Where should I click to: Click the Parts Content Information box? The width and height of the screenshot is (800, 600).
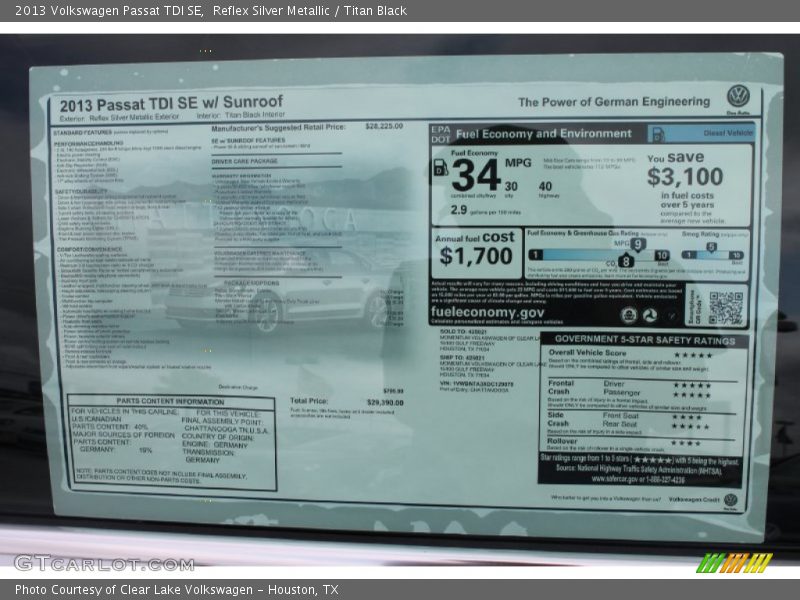[171, 442]
